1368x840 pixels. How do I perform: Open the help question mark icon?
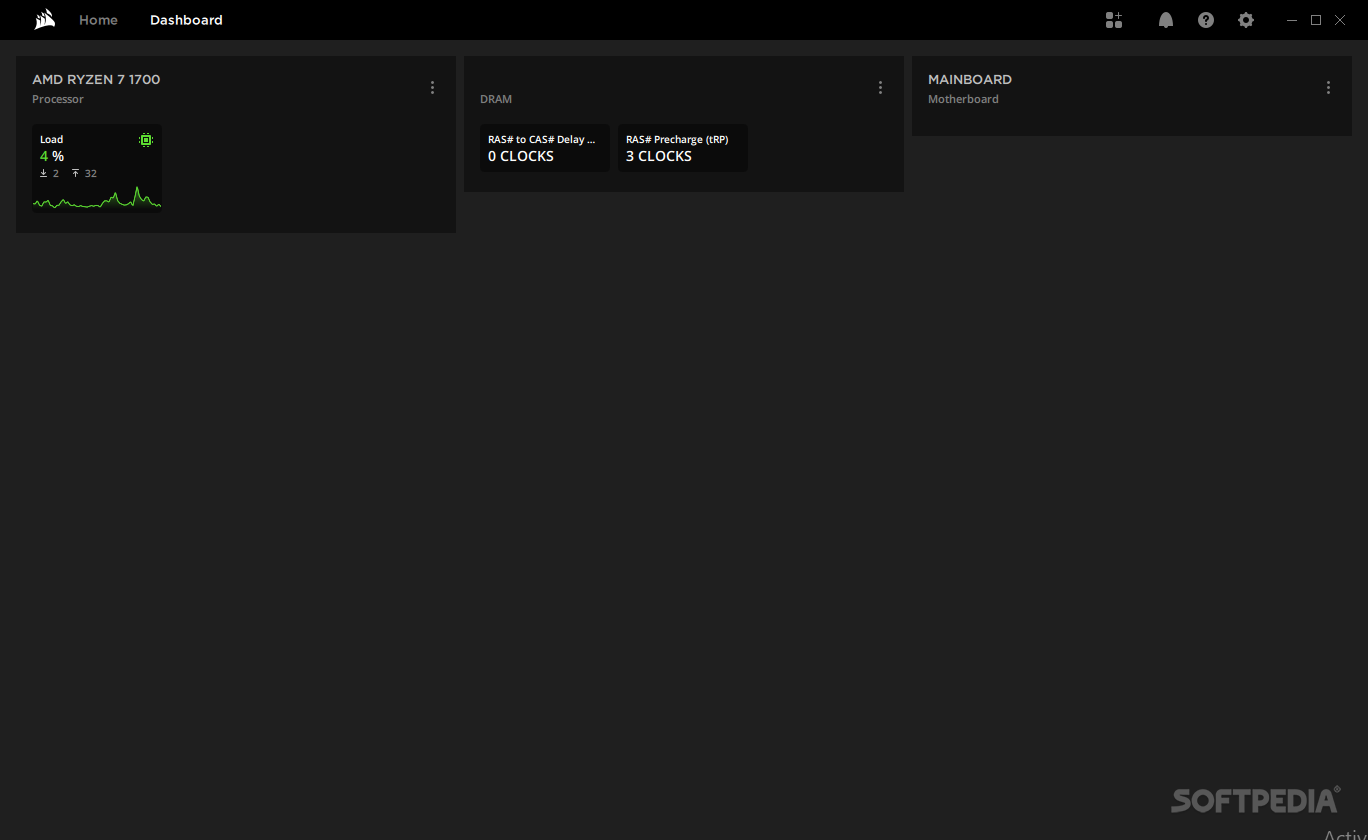(1206, 20)
